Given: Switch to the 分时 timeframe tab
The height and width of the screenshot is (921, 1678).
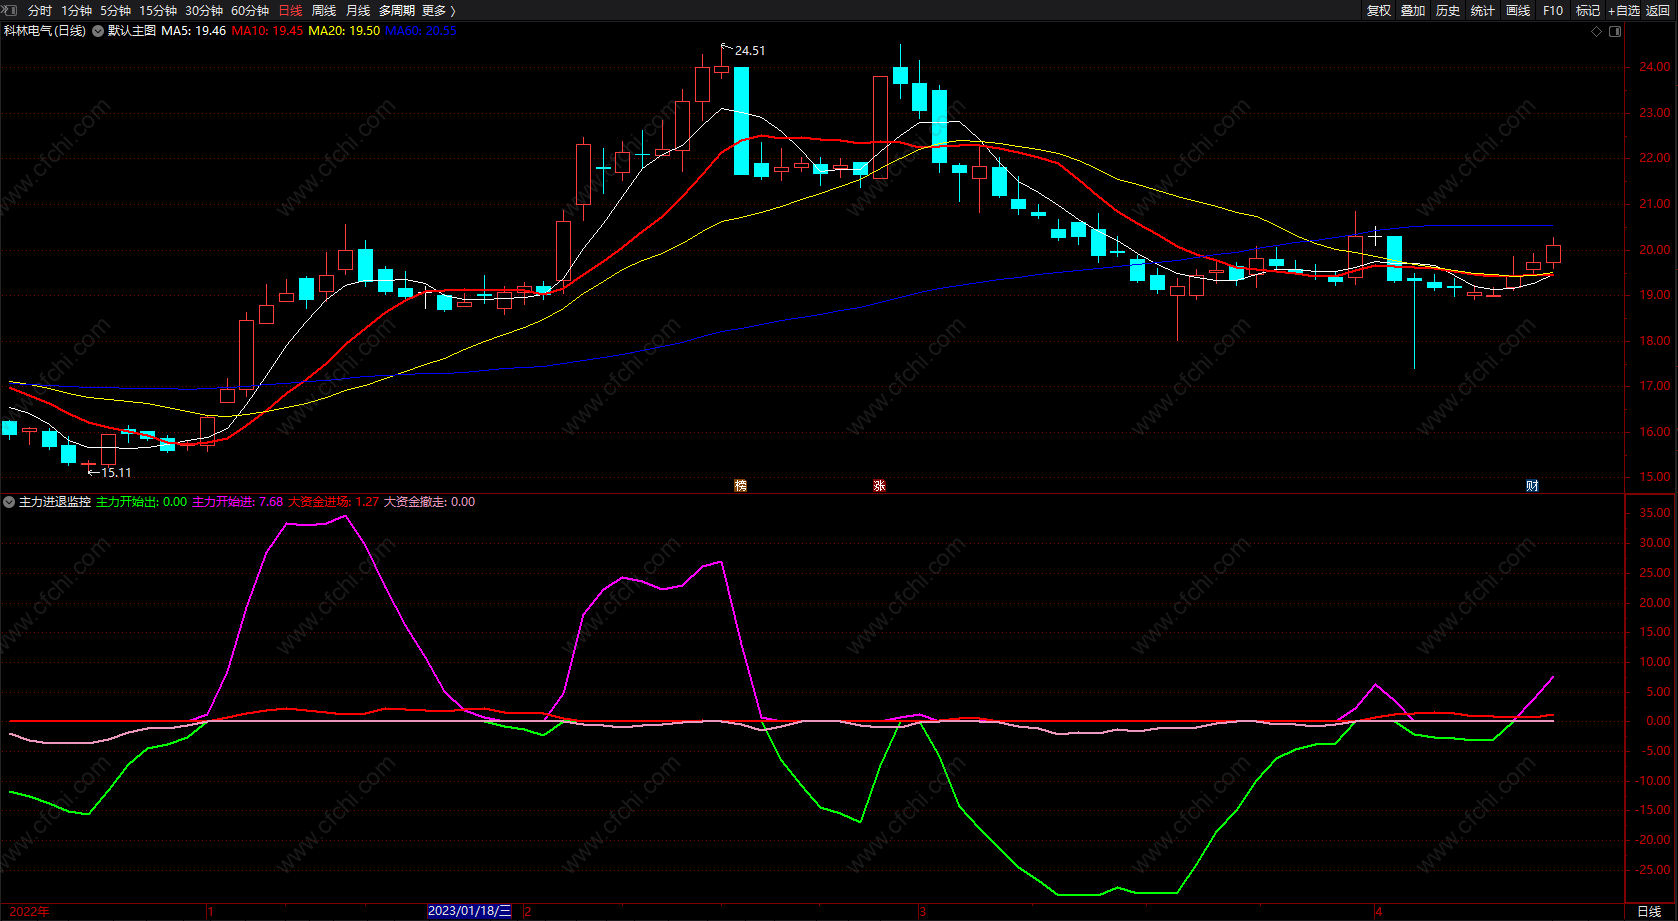Looking at the screenshot, I should click(40, 11).
